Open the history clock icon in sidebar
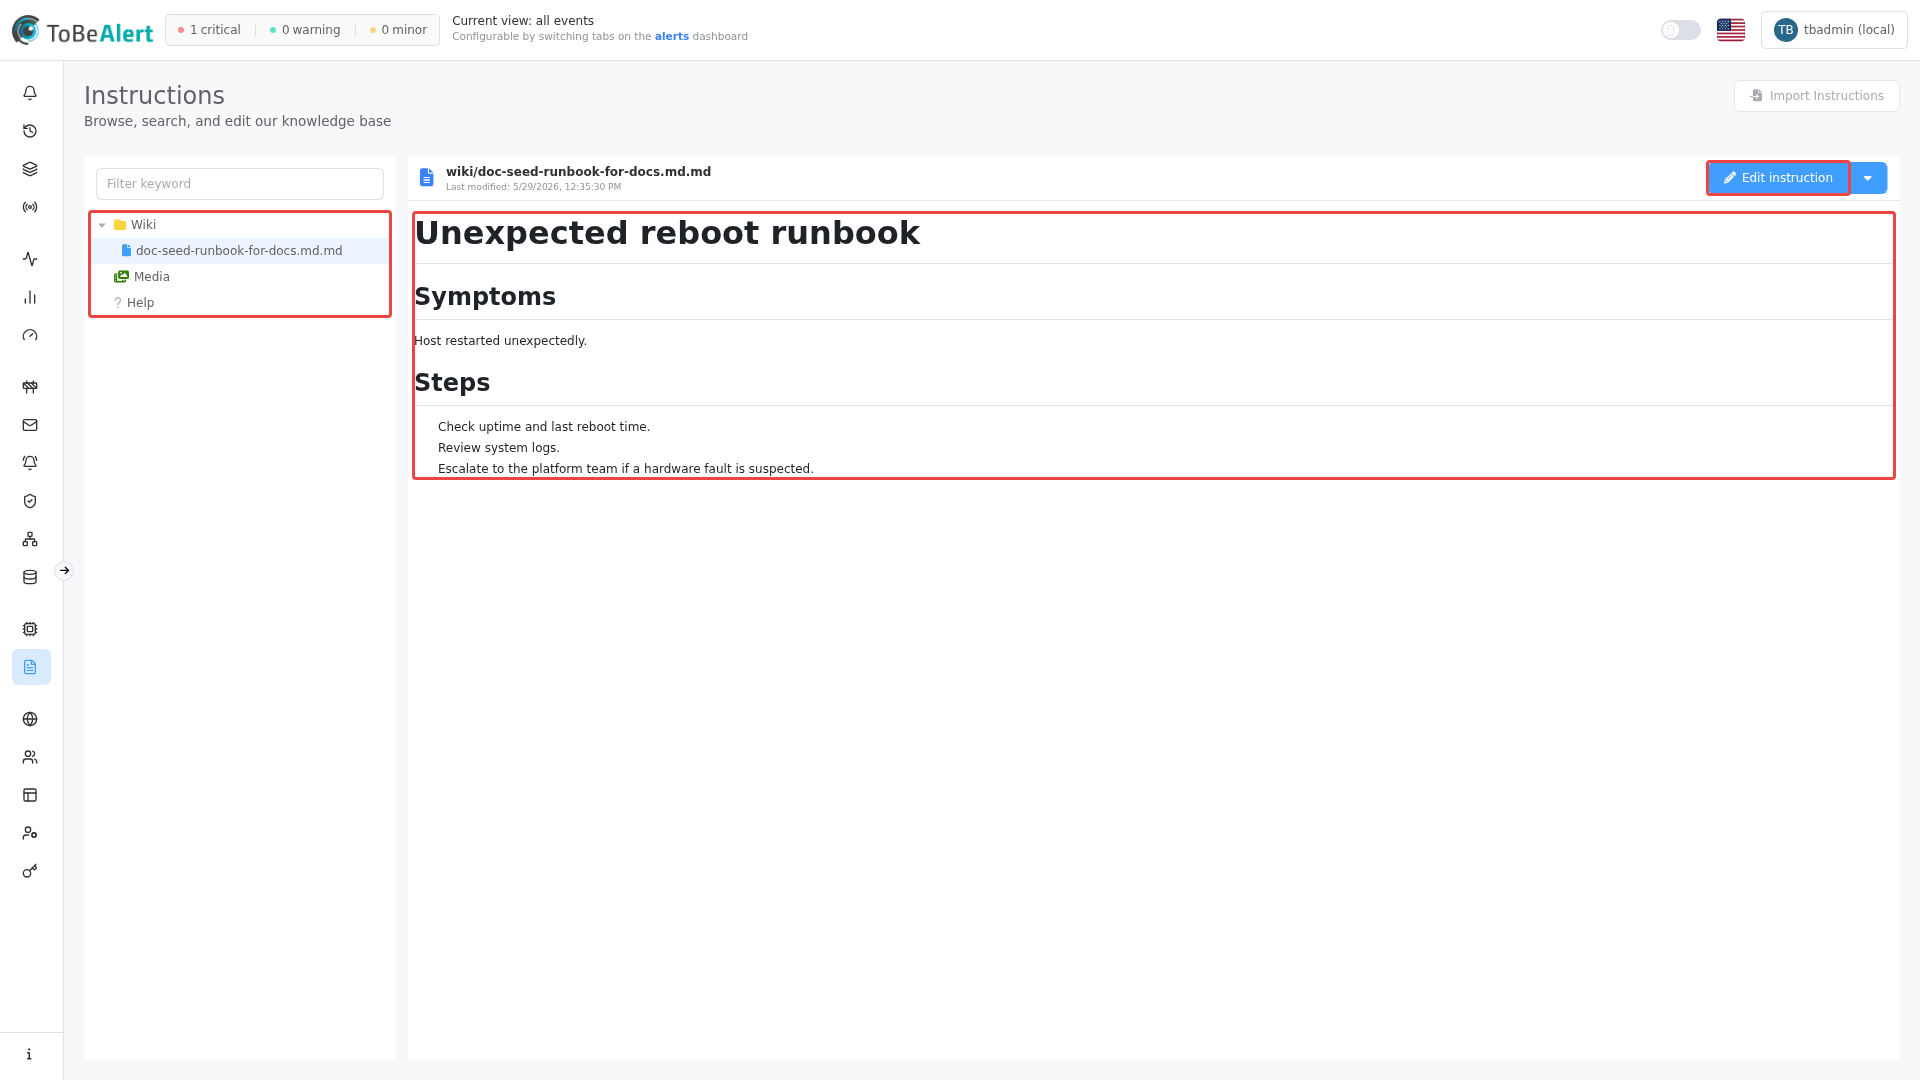Image resolution: width=1920 pixels, height=1080 pixels. click(x=30, y=131)
